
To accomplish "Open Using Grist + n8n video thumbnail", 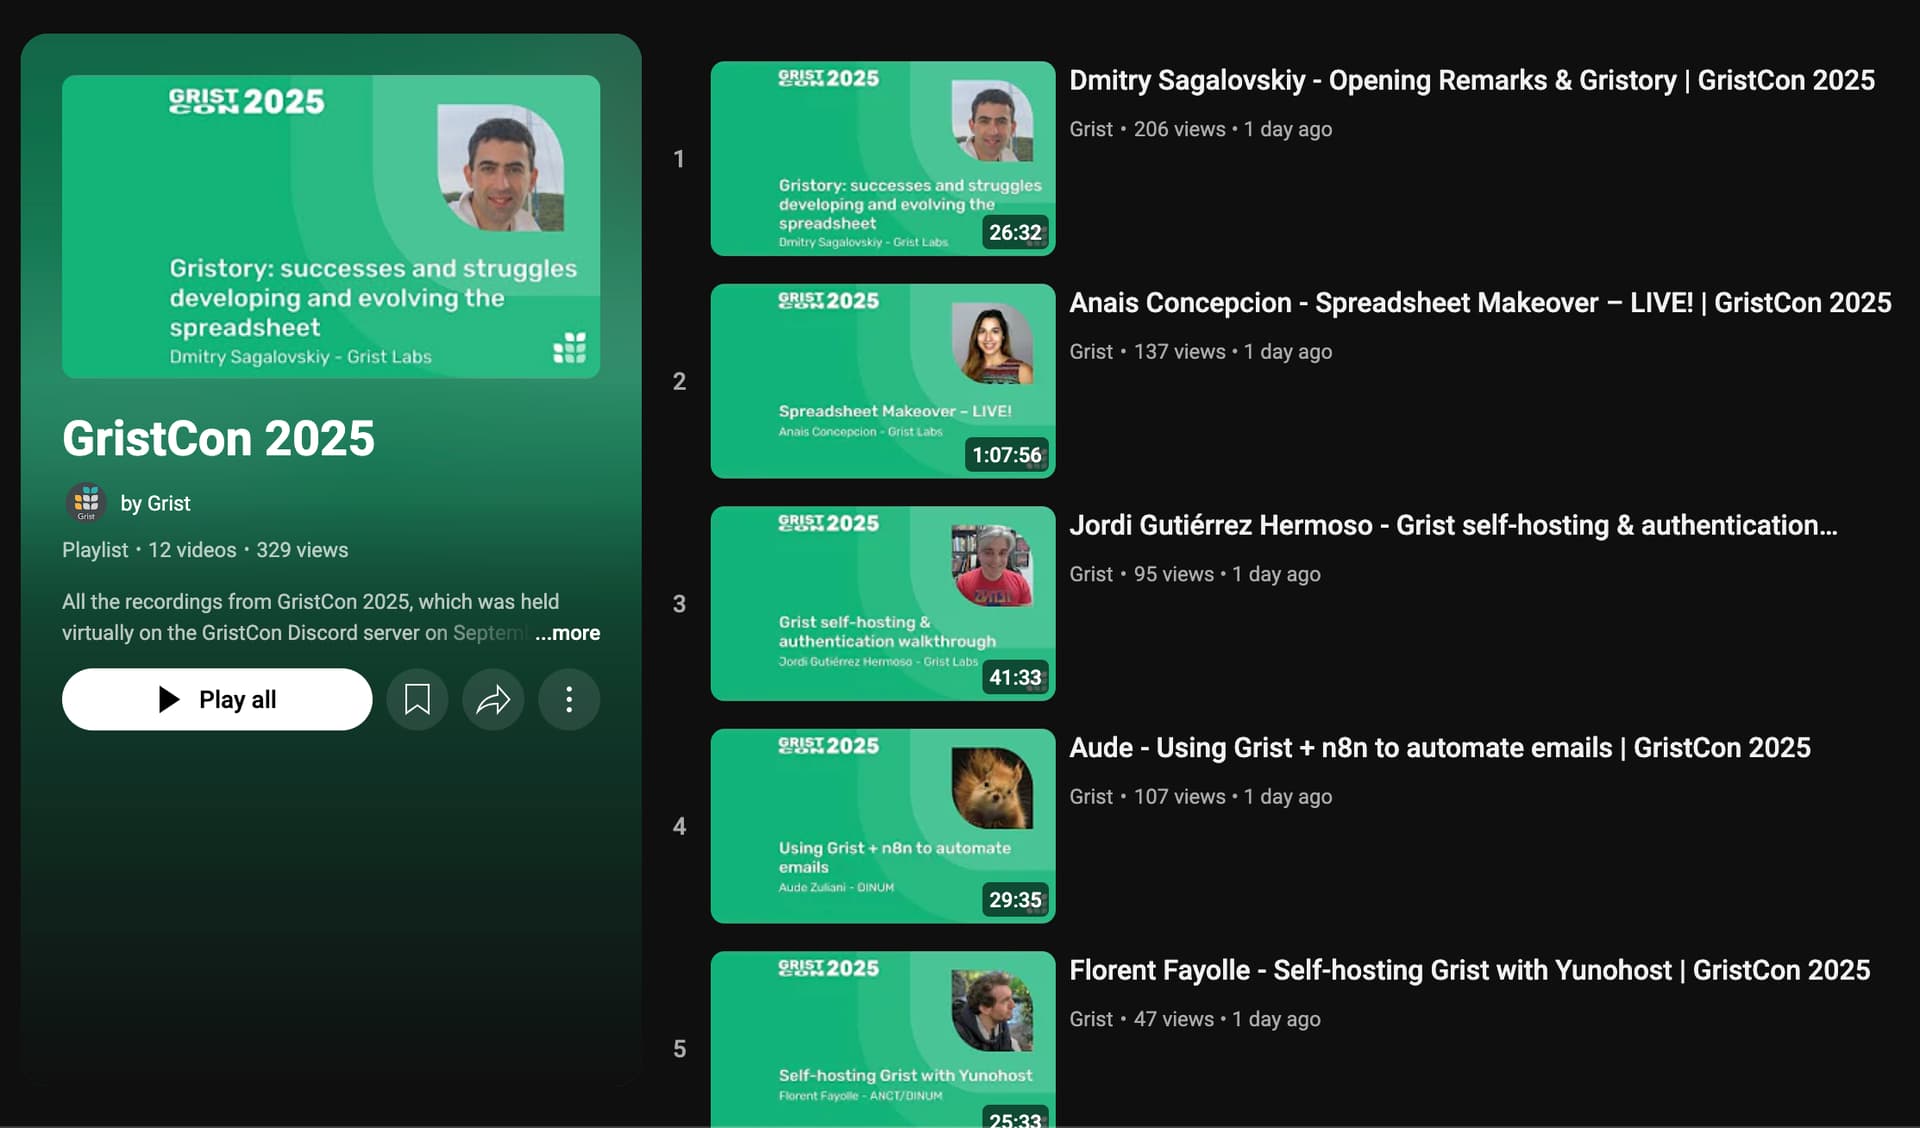I will (882, 825).
